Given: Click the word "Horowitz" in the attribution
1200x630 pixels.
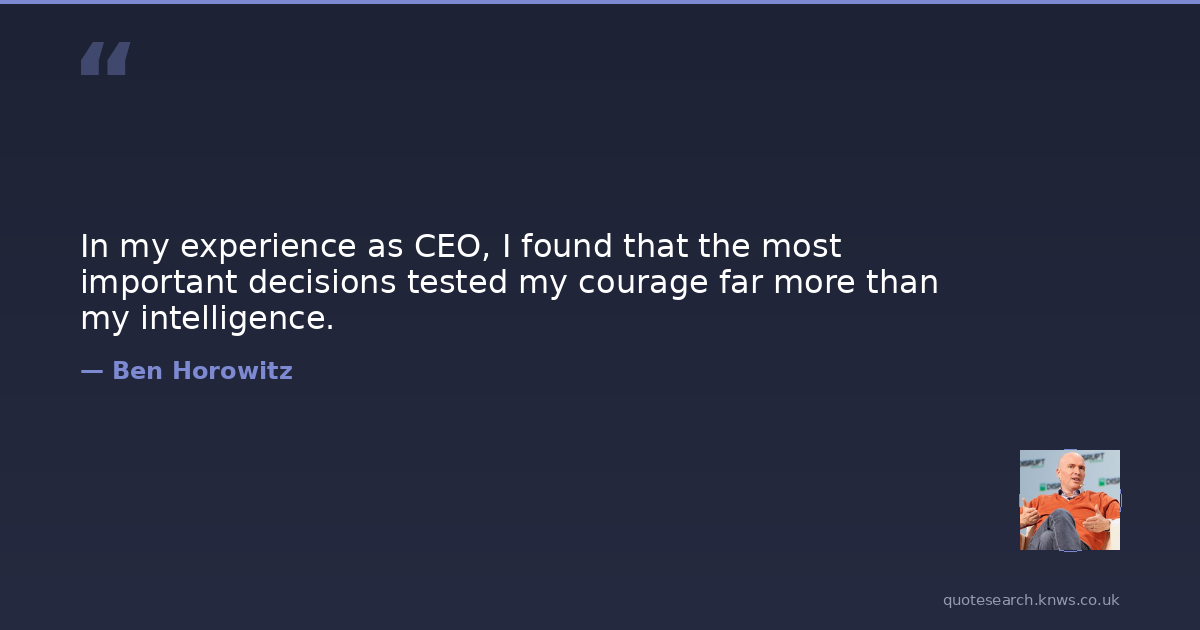Looking at the screenshot, I should click(232, 371).
